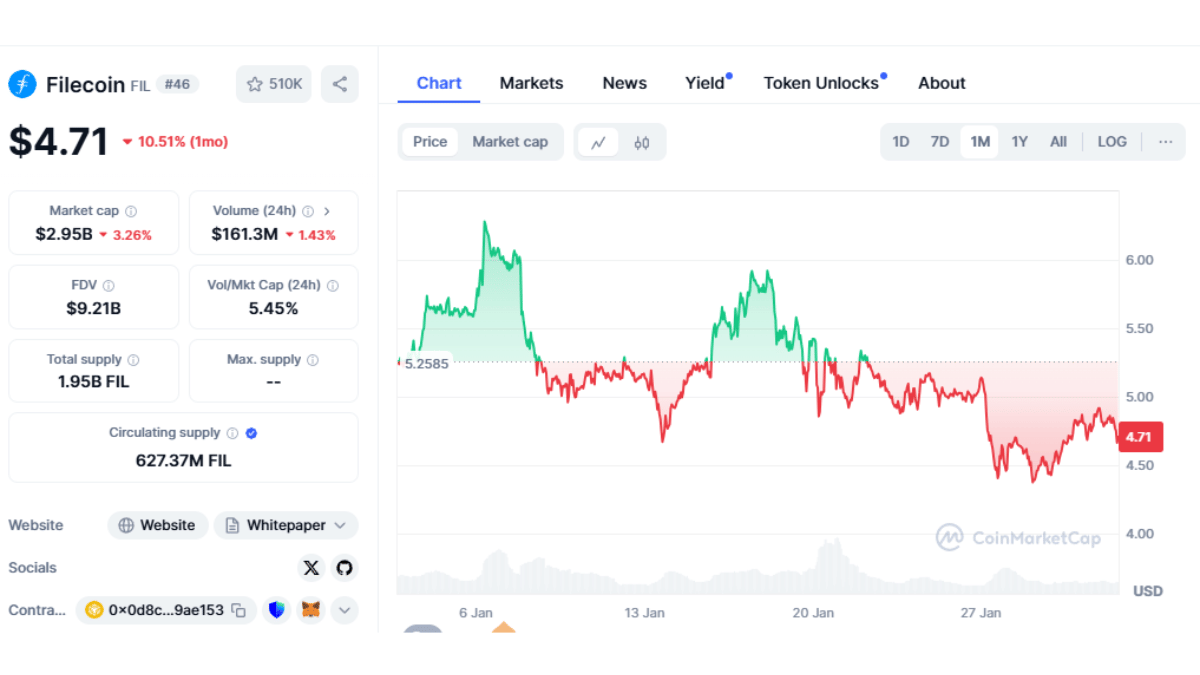Switch chart to candlestick view

tap(641, 142)
